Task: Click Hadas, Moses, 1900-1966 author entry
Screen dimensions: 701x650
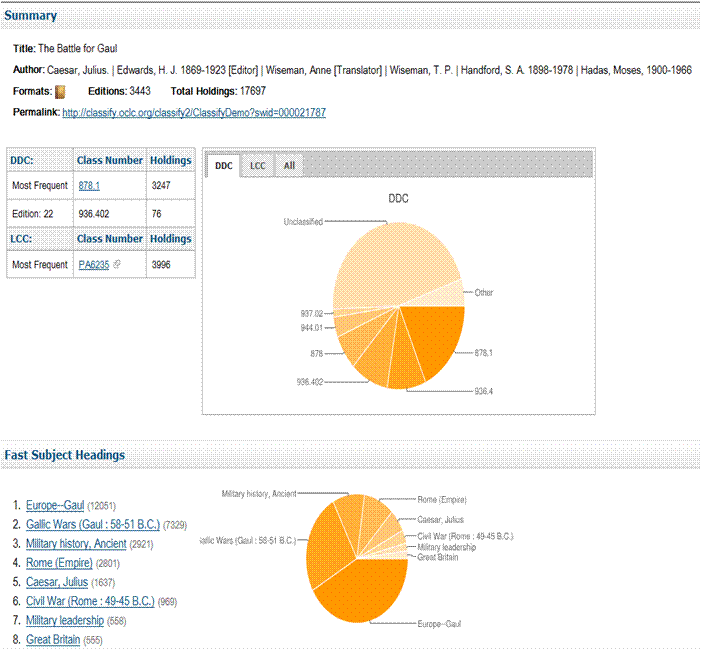Action: tap(636, 70)
